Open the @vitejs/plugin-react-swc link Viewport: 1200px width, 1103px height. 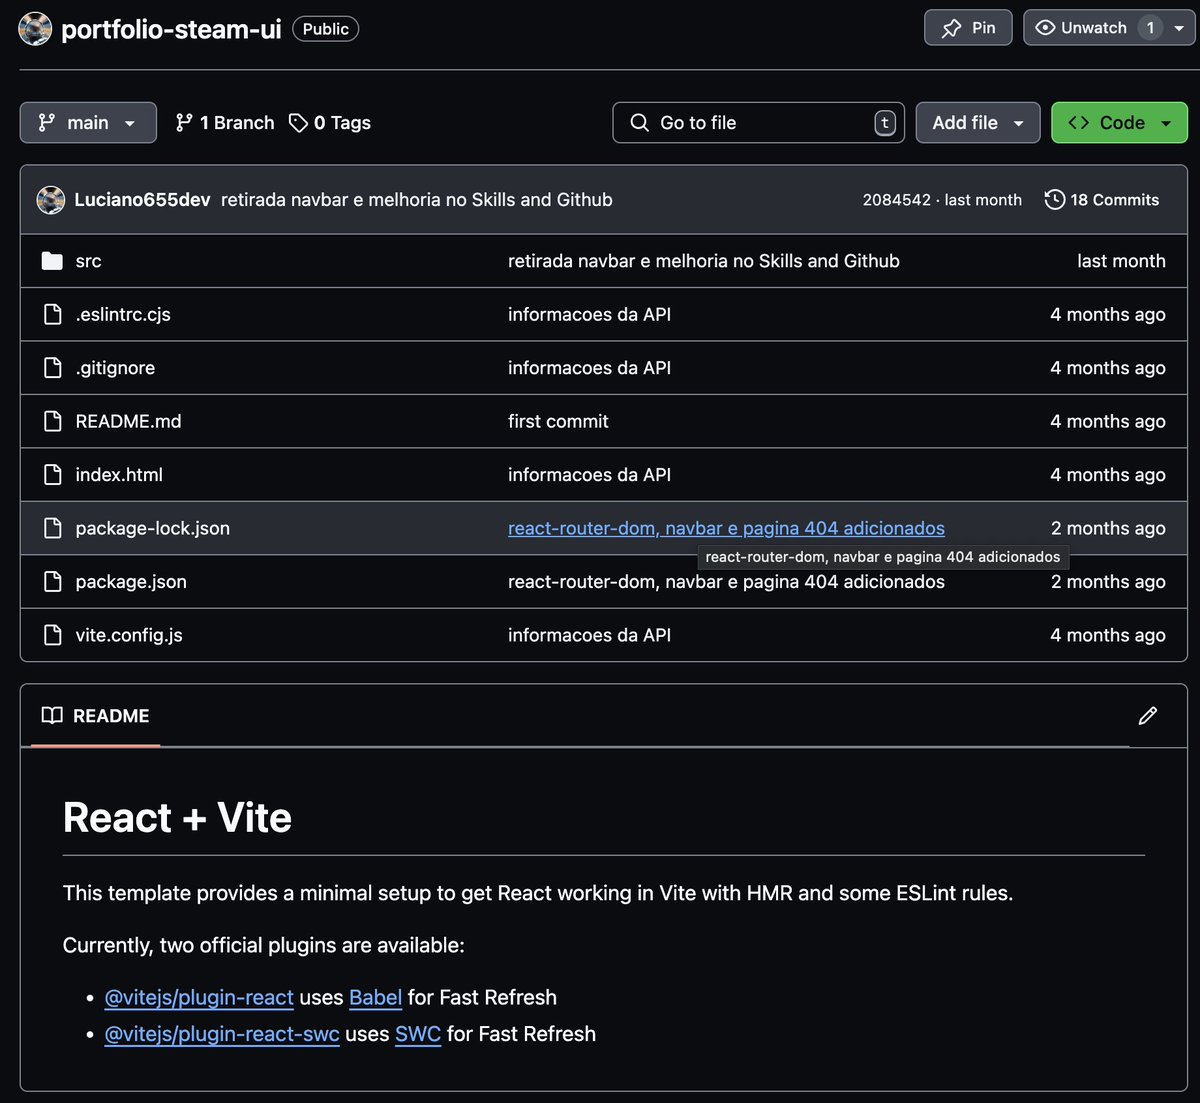point(222,1035)
